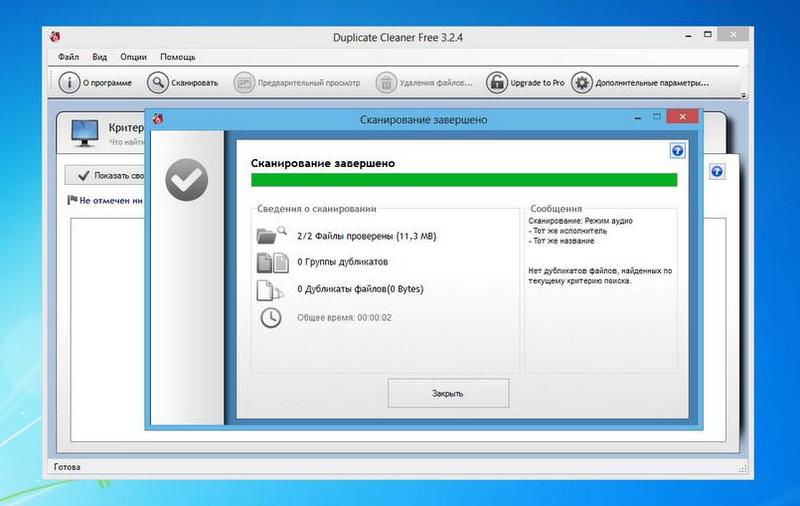This screenshot has width=800, height=506.
Task: Open the Опции menu
Action: pos(133,57)
